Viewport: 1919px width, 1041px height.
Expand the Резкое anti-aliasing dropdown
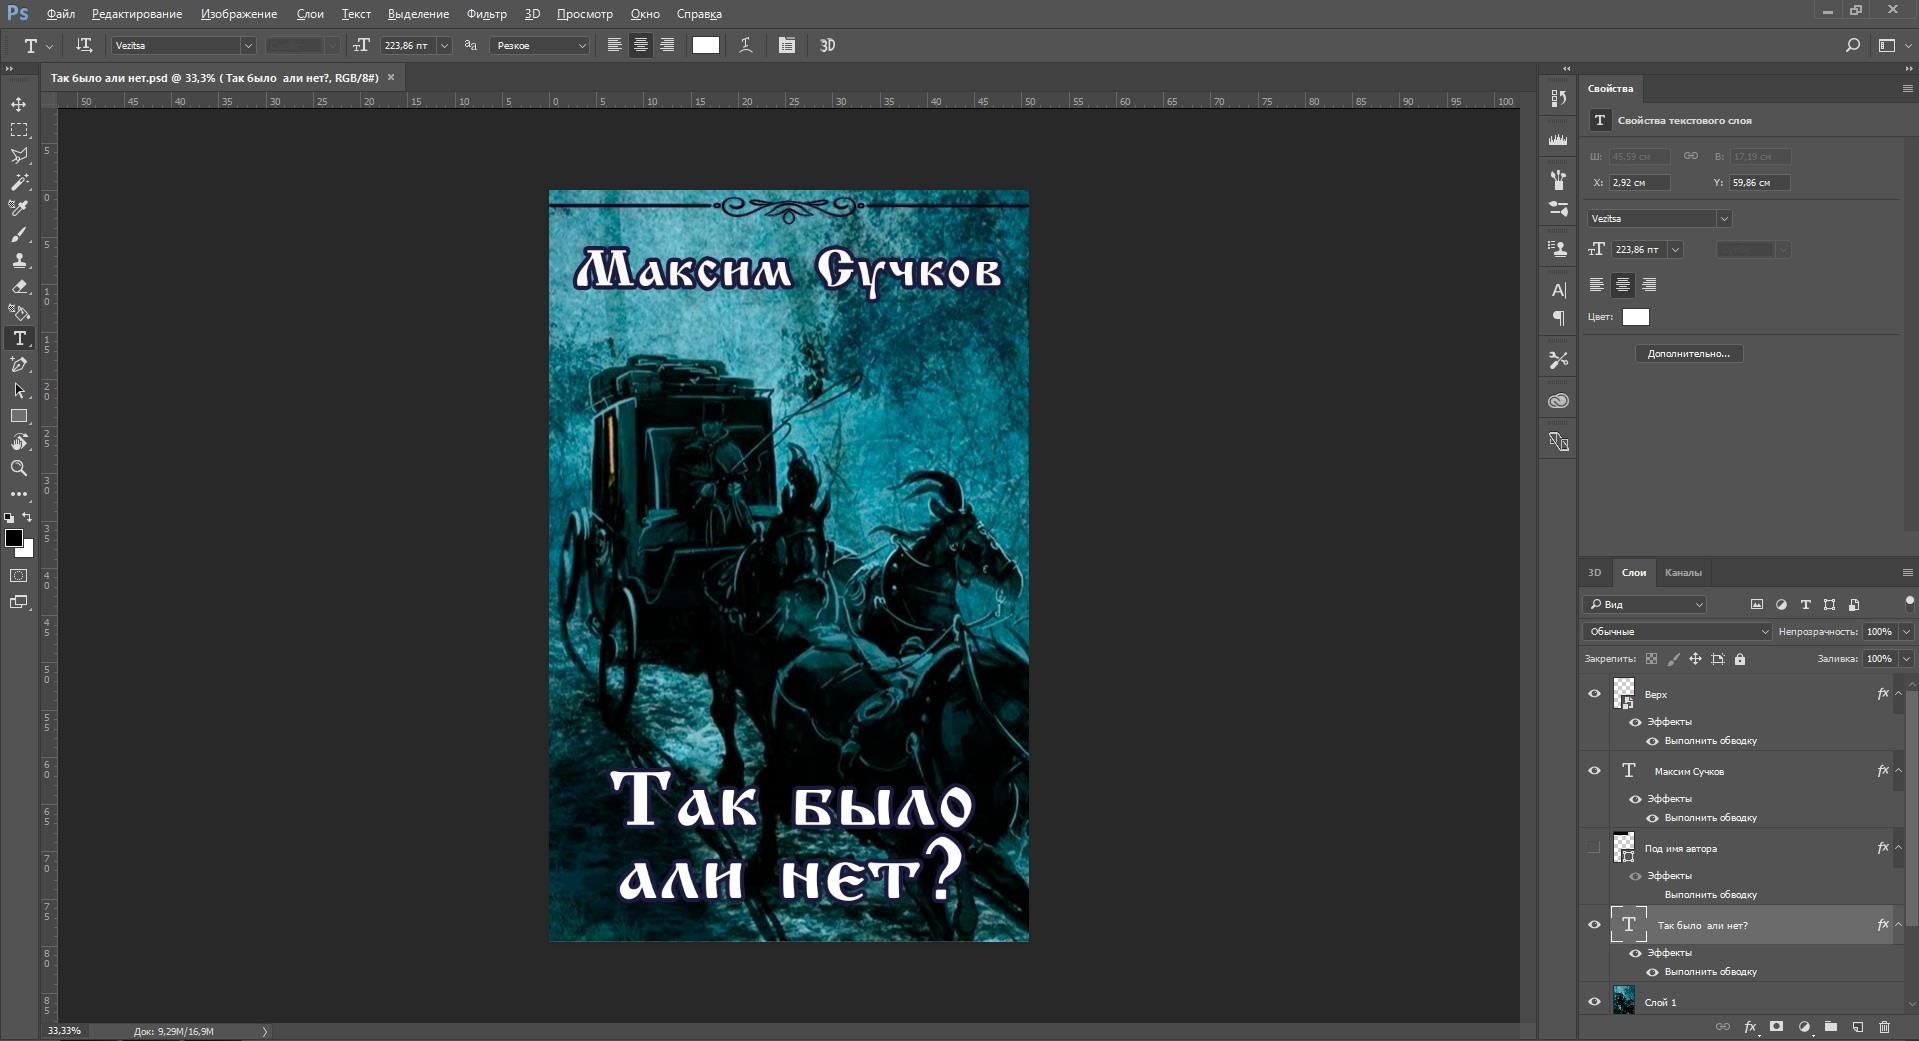point(581,46)
